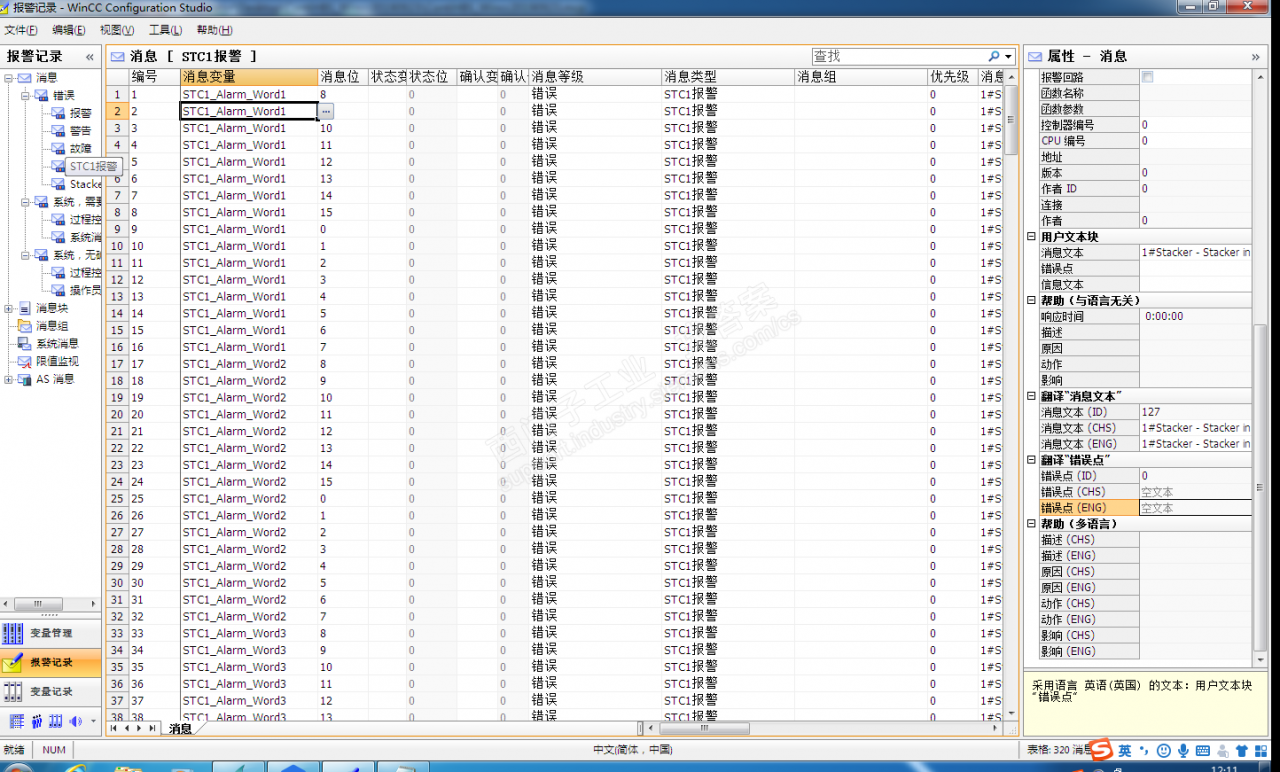Screen dimensions: 1280x772
Task: Select the 系统消息 icon in tree
Action: 24,344
